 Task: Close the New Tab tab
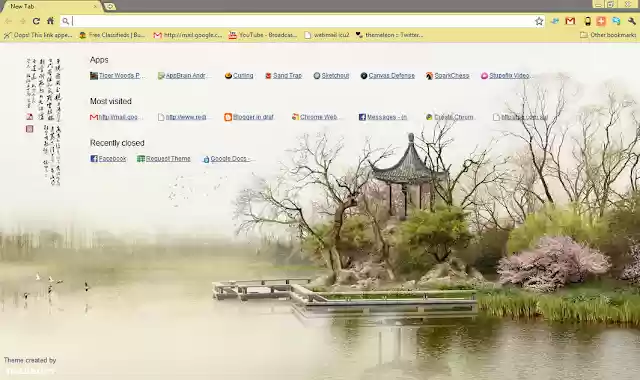coord(95,7)
